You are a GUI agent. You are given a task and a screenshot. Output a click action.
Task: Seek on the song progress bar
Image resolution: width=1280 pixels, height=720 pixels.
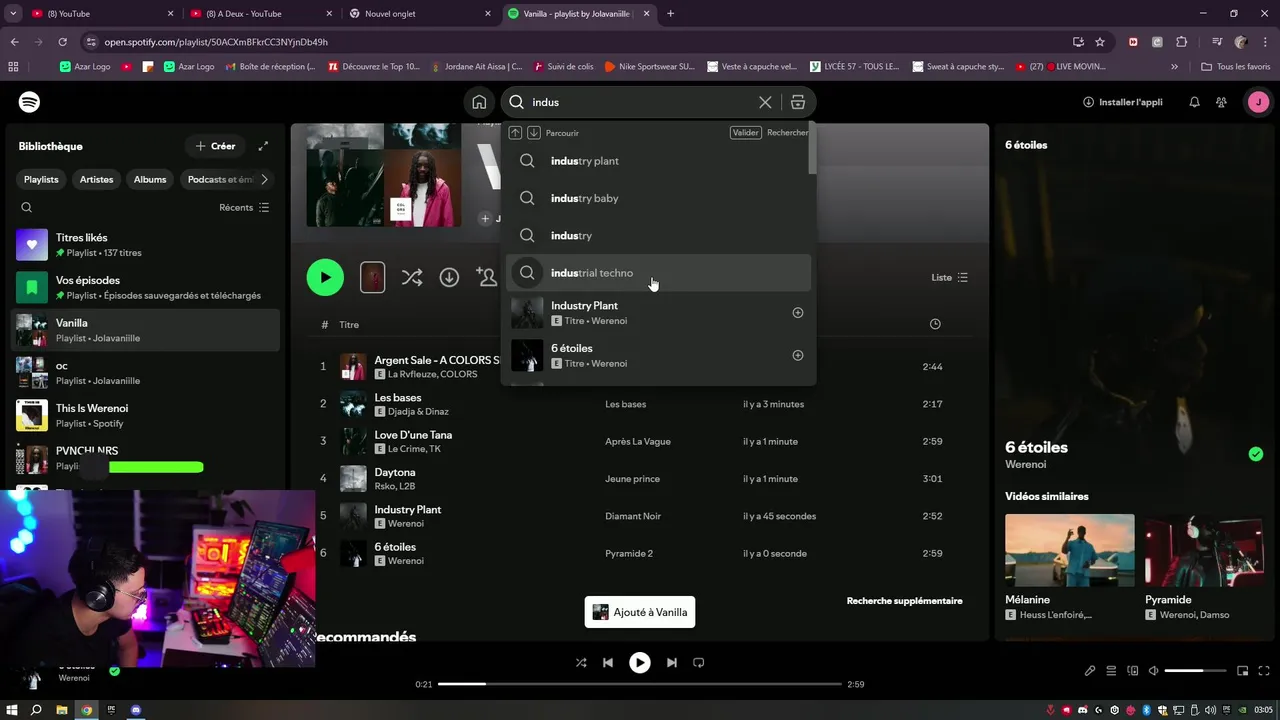[x=640, y=684]
